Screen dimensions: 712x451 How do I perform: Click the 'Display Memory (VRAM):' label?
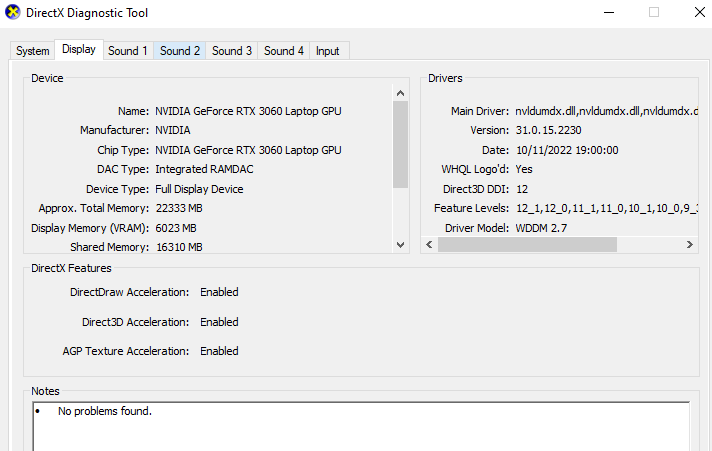pos(90,228)
